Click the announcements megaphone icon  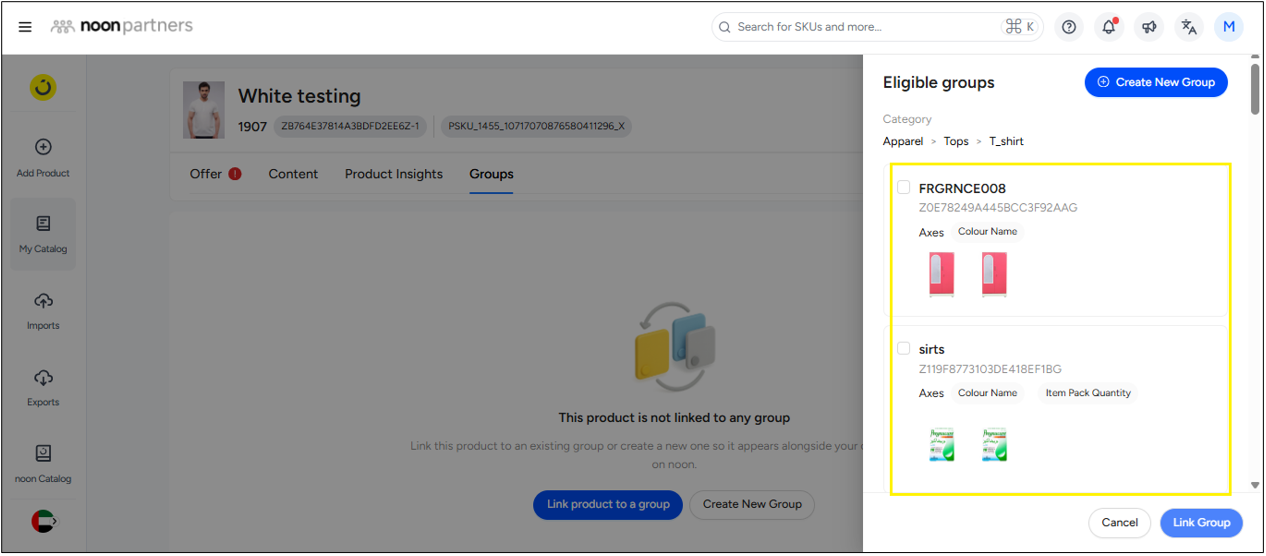point(1148,27)
